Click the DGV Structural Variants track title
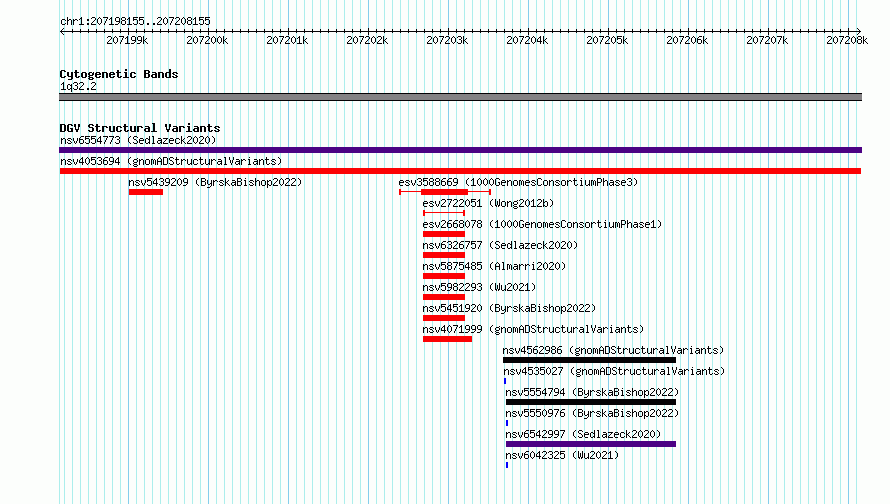This screenshot has width=890, height=504. pos(140,128)
